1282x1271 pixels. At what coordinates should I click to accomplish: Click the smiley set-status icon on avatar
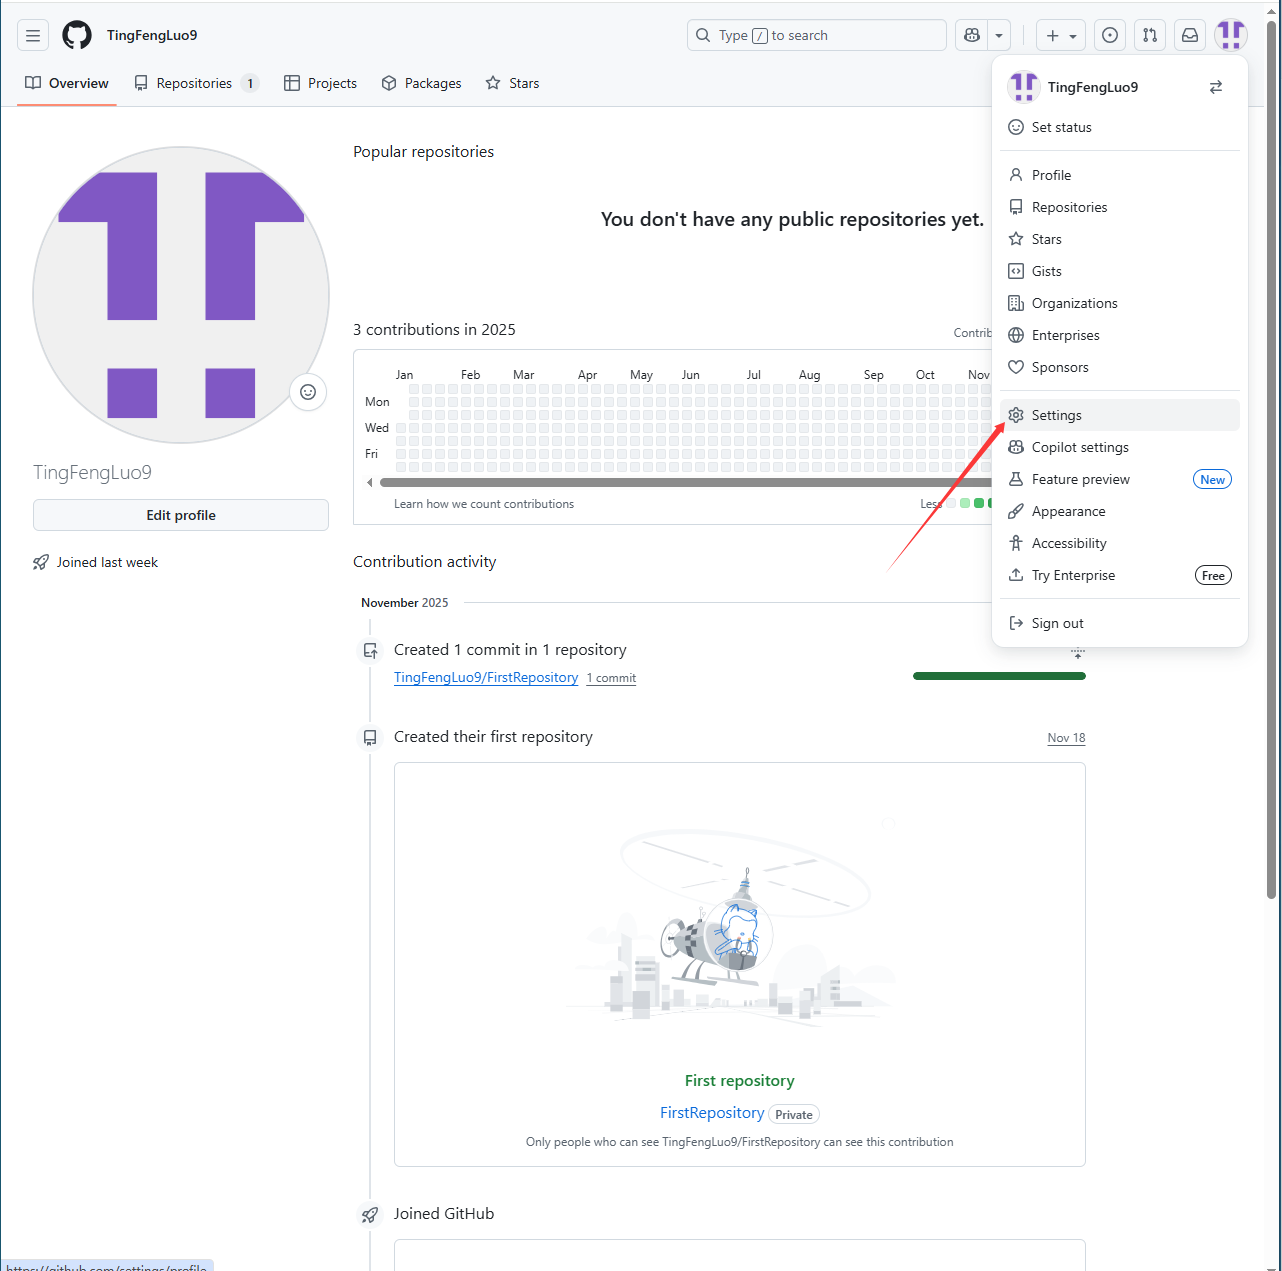point(308,392)
